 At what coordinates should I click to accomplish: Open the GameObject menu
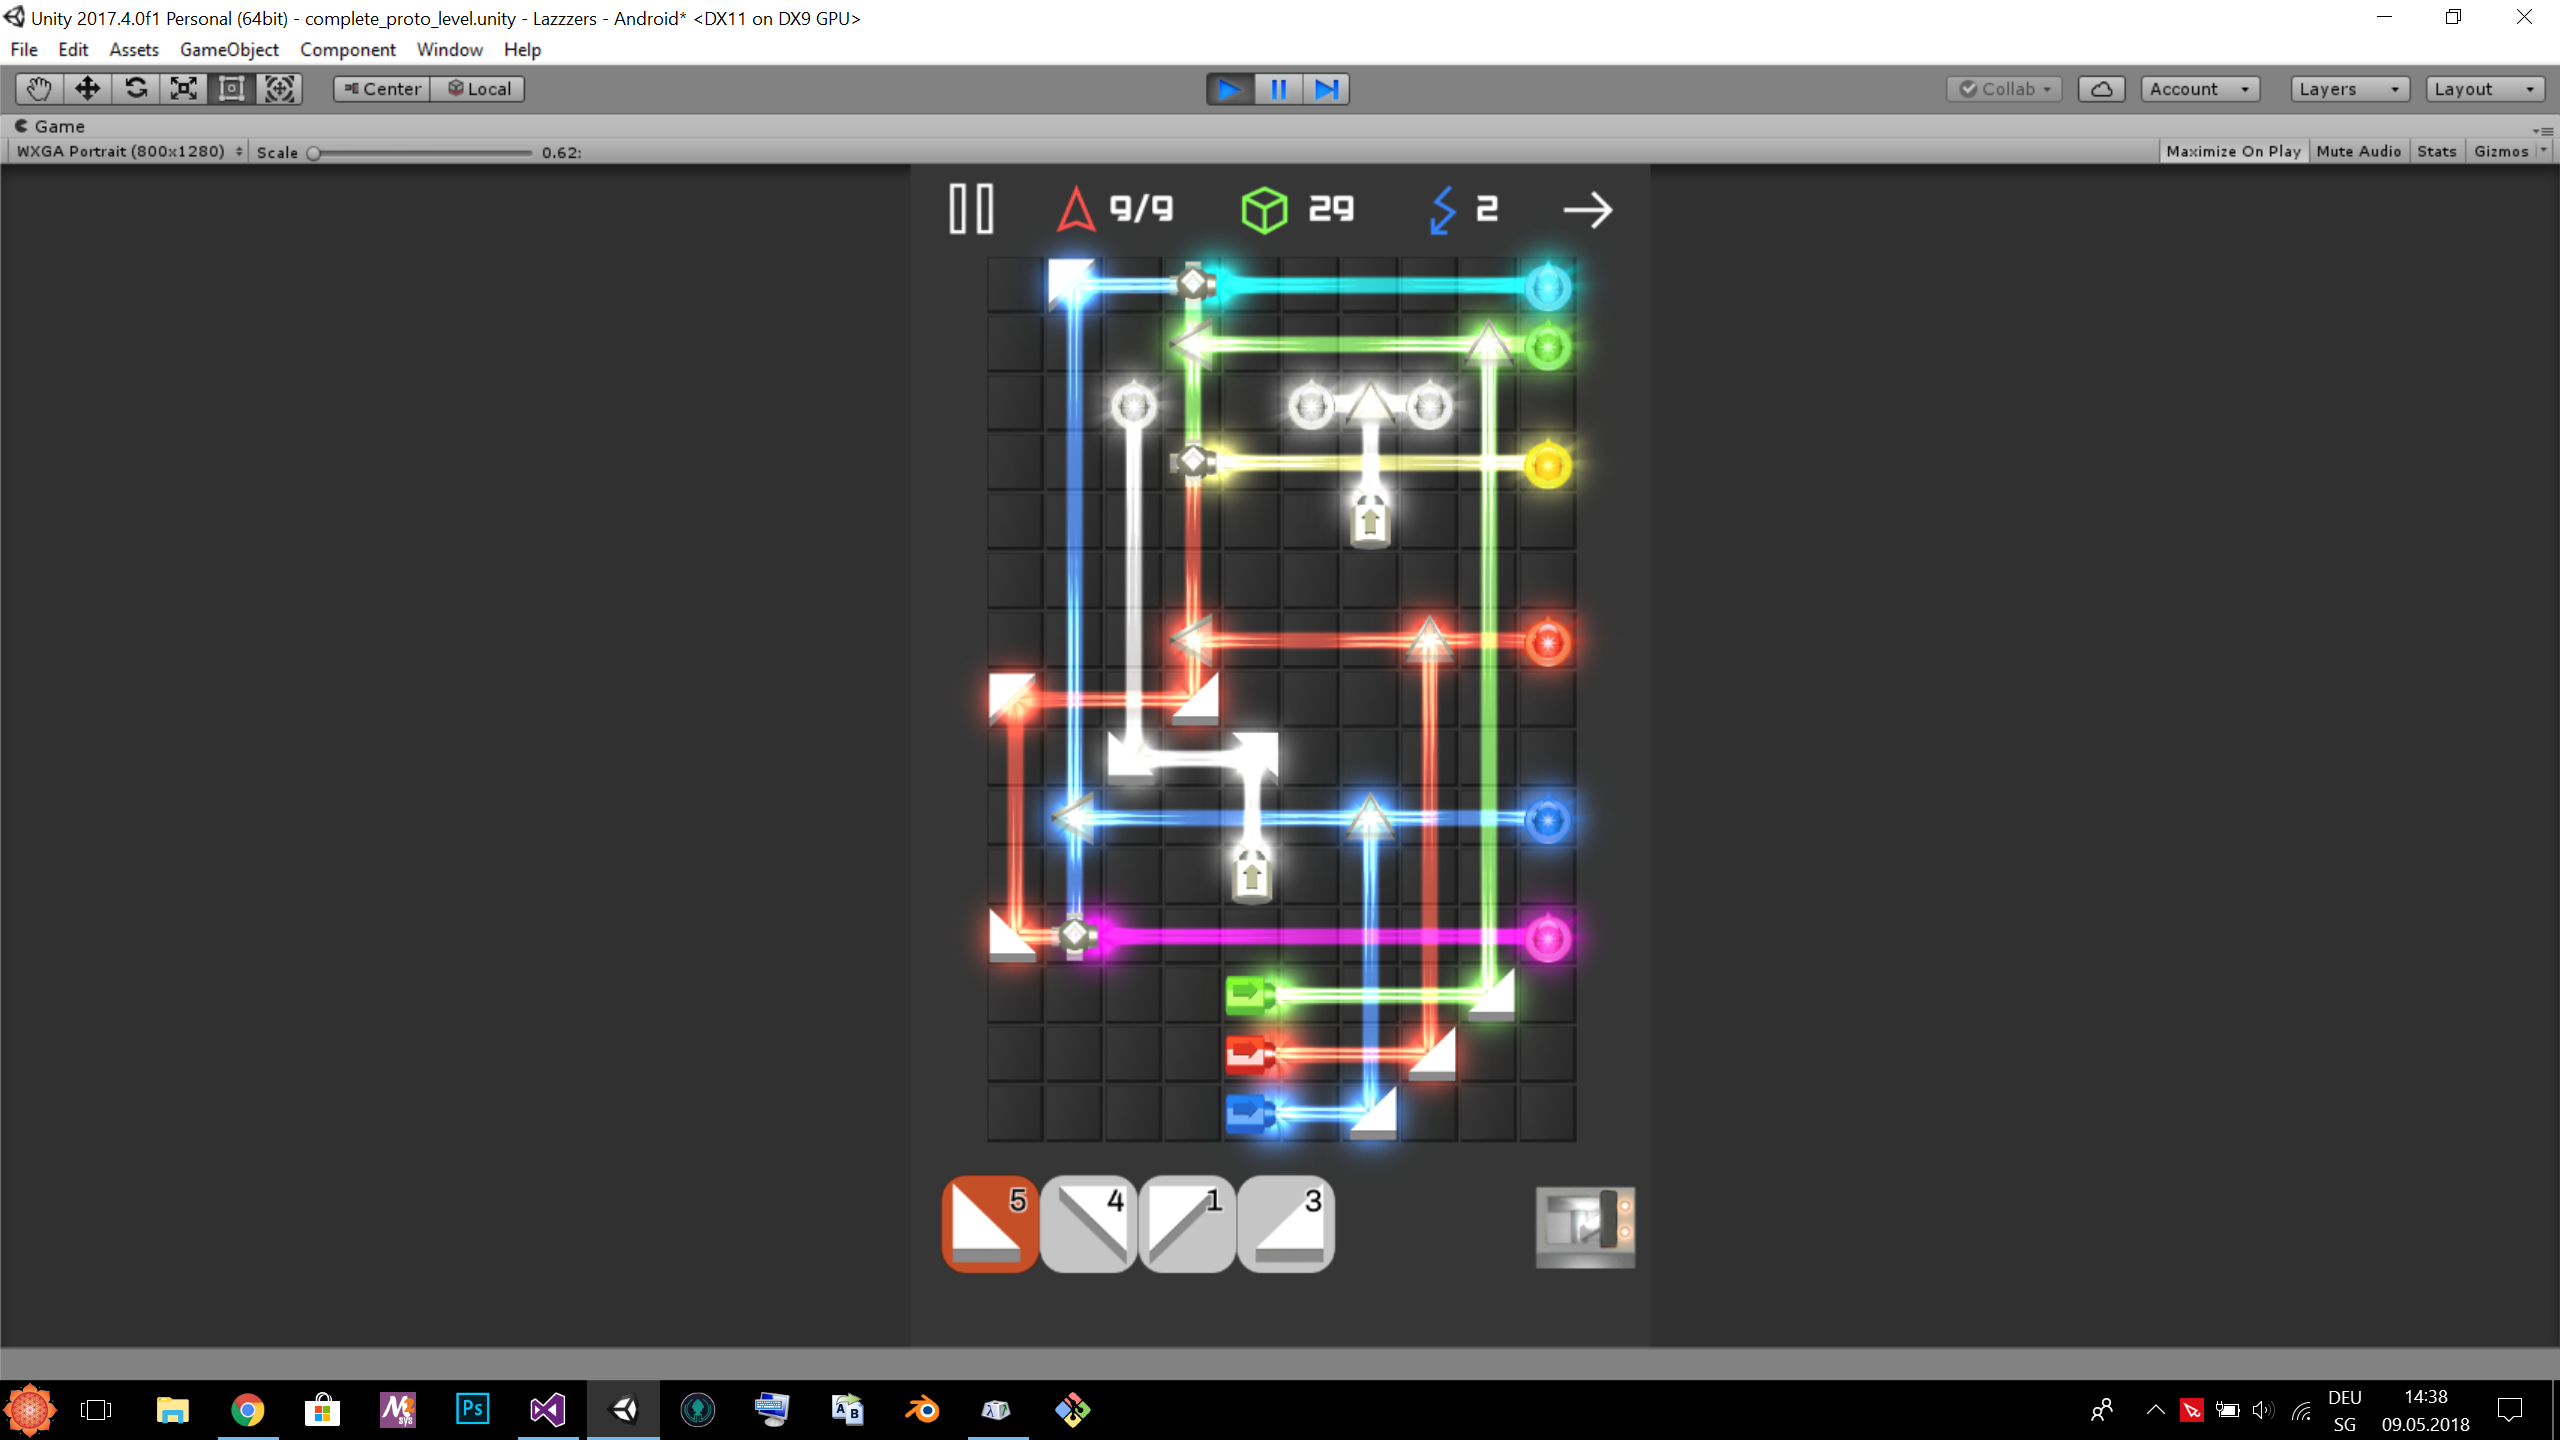(x=229, y=49)
